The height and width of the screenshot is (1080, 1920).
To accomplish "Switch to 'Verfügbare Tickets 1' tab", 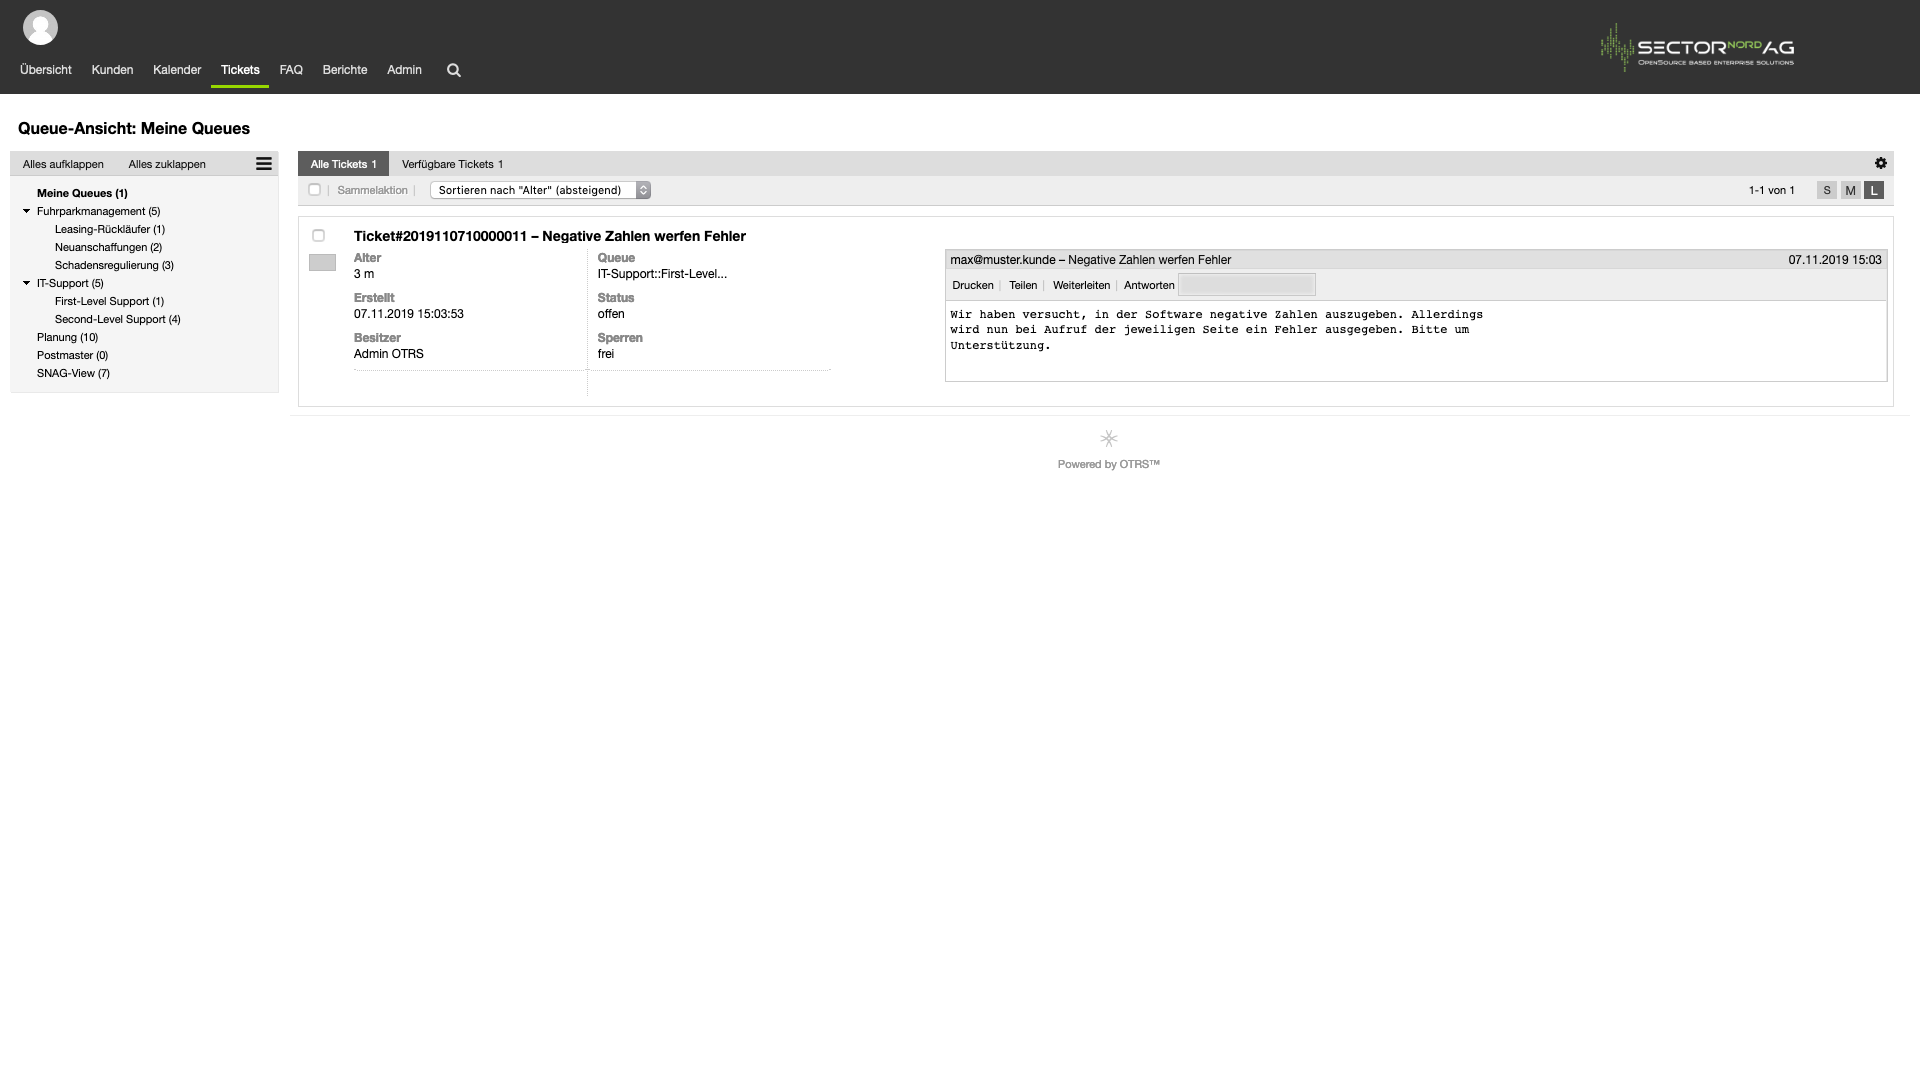I will (x=452, y=164).
